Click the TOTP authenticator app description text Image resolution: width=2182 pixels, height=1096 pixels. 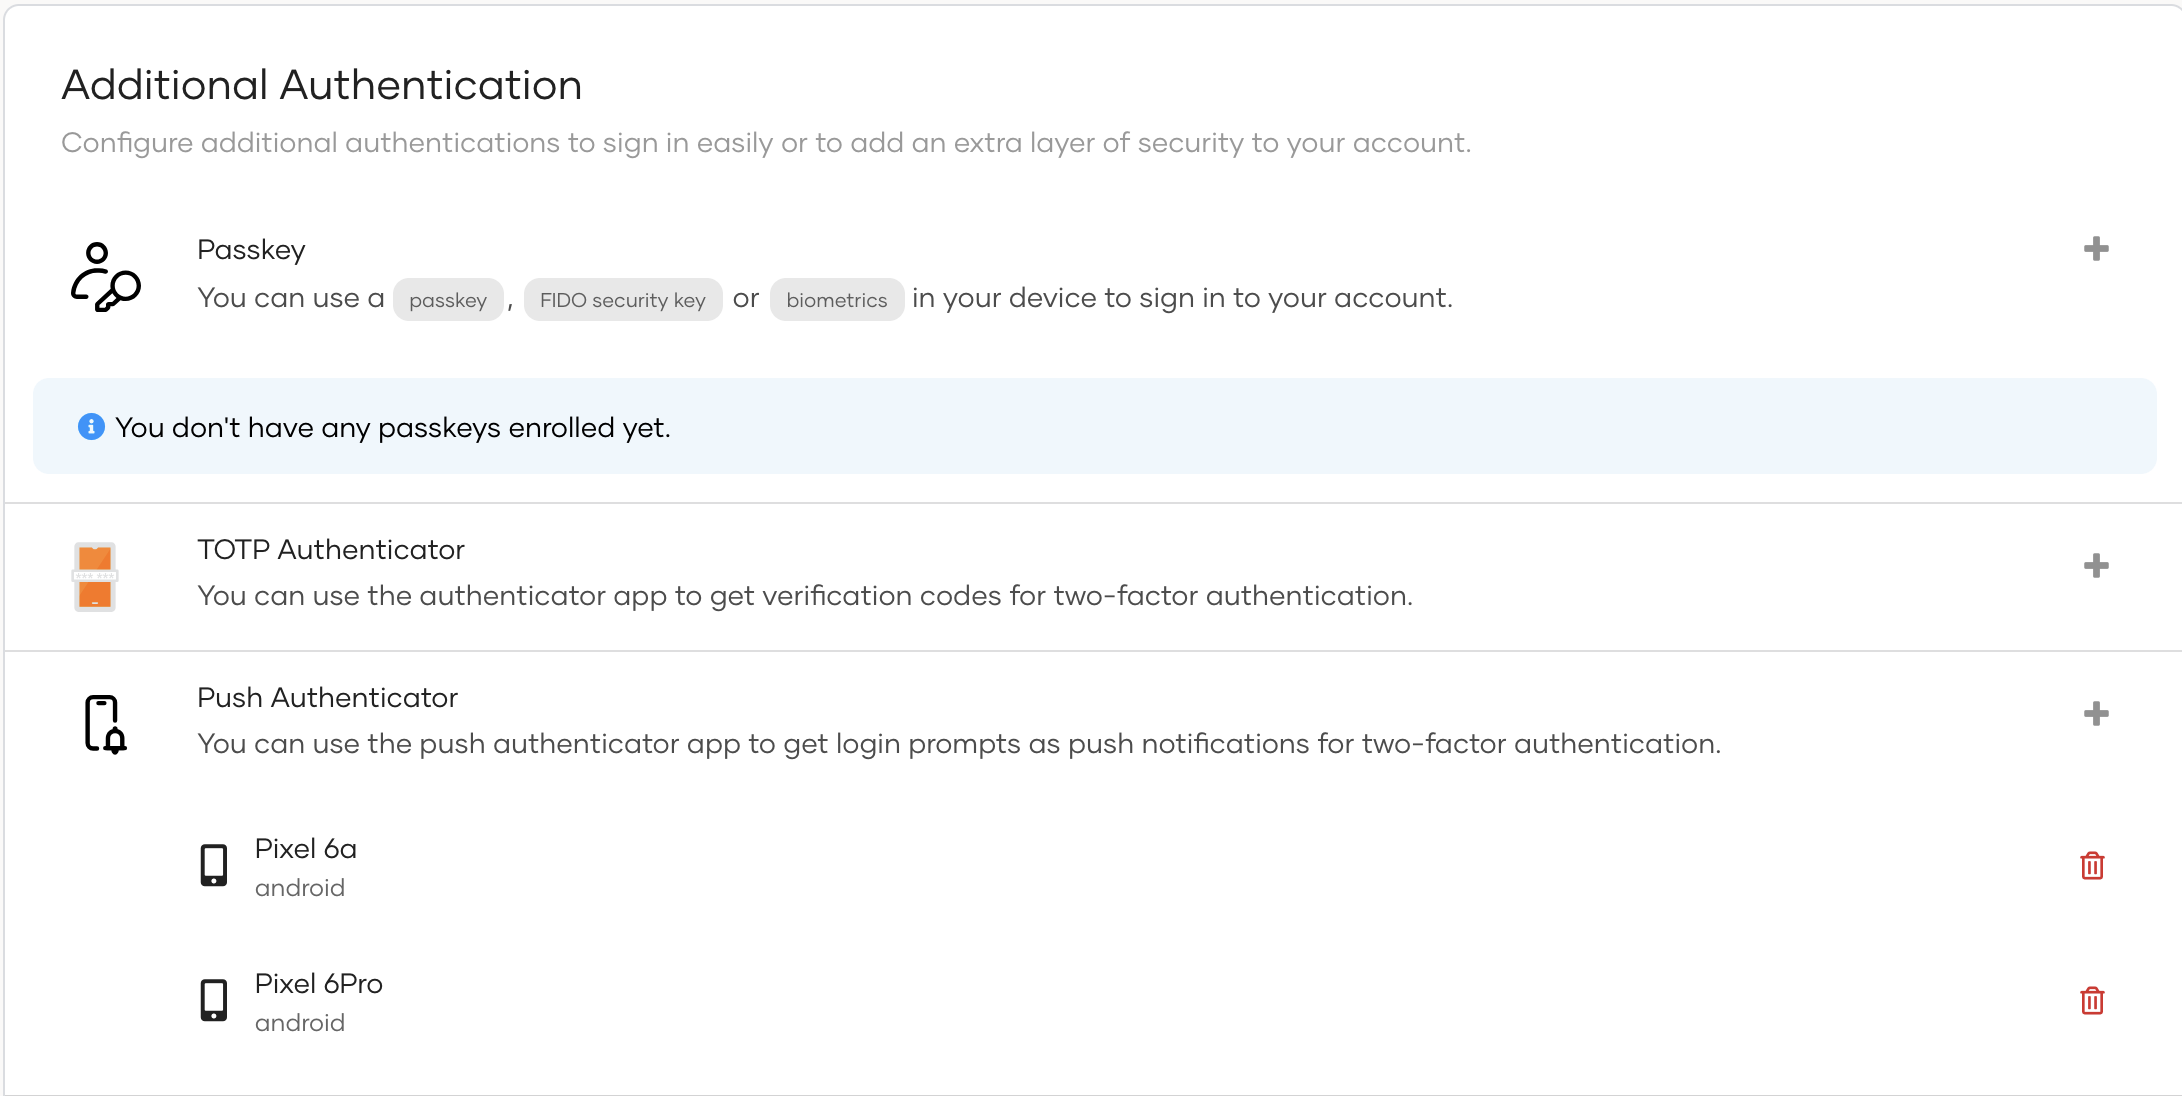point(805,596)
